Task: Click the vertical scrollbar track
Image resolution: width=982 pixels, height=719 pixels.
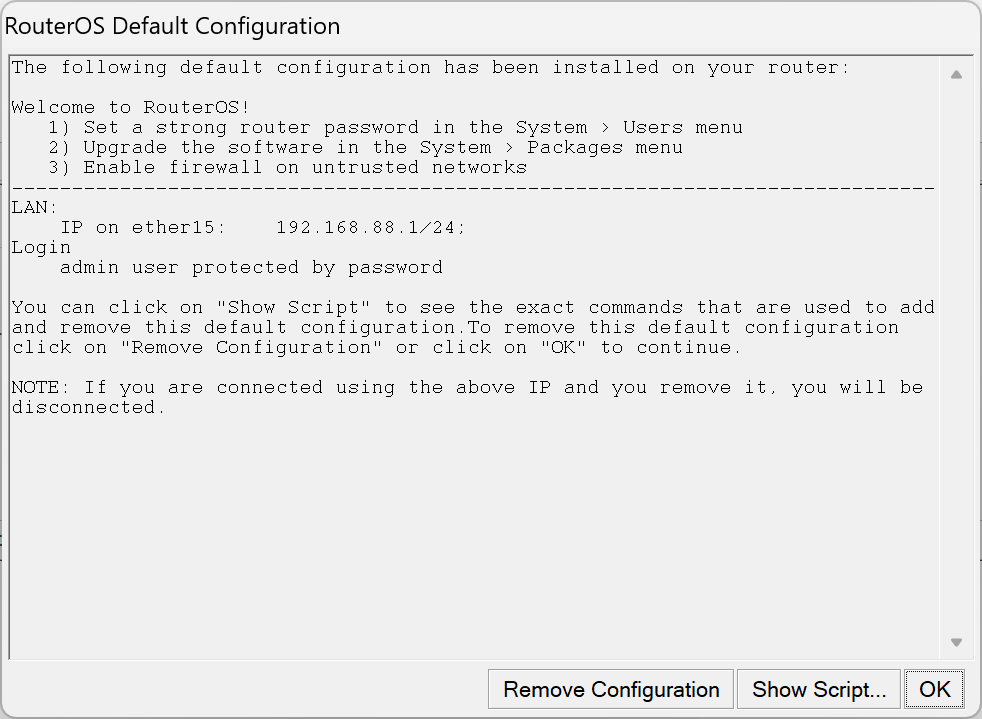Action: (x=956, y=360)
